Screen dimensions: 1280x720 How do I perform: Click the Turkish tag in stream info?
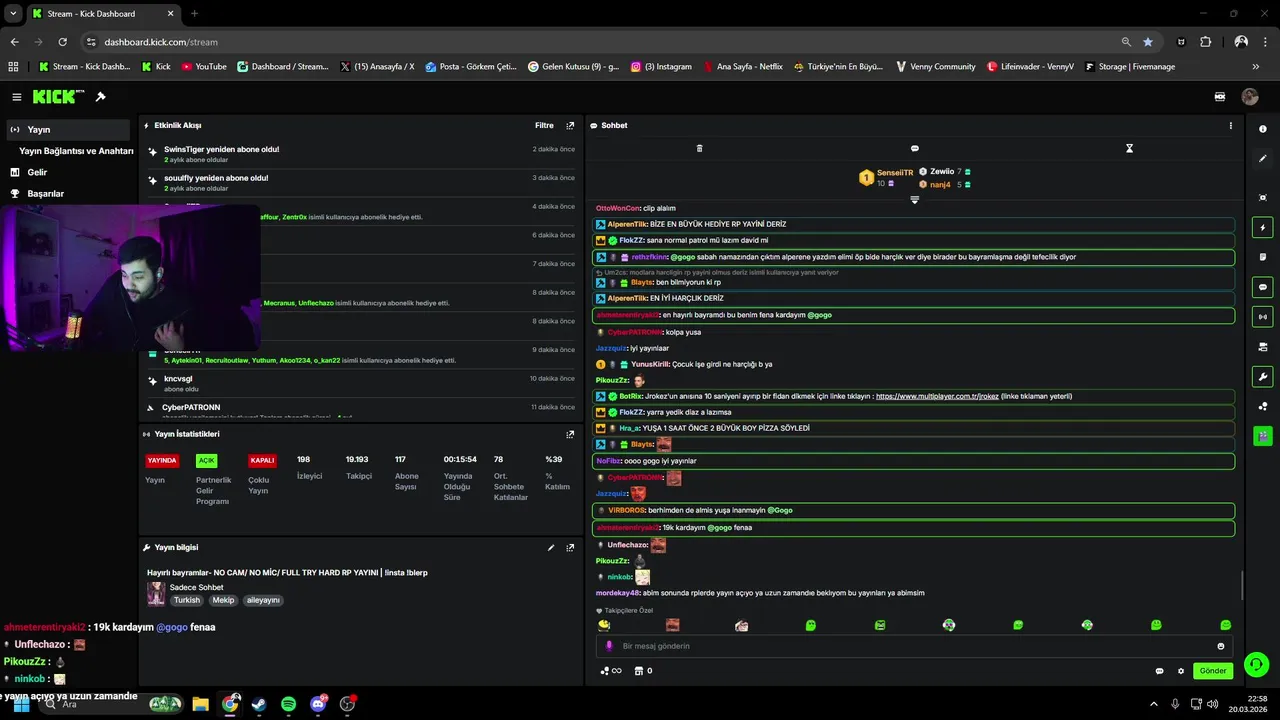tap(187, 600)
